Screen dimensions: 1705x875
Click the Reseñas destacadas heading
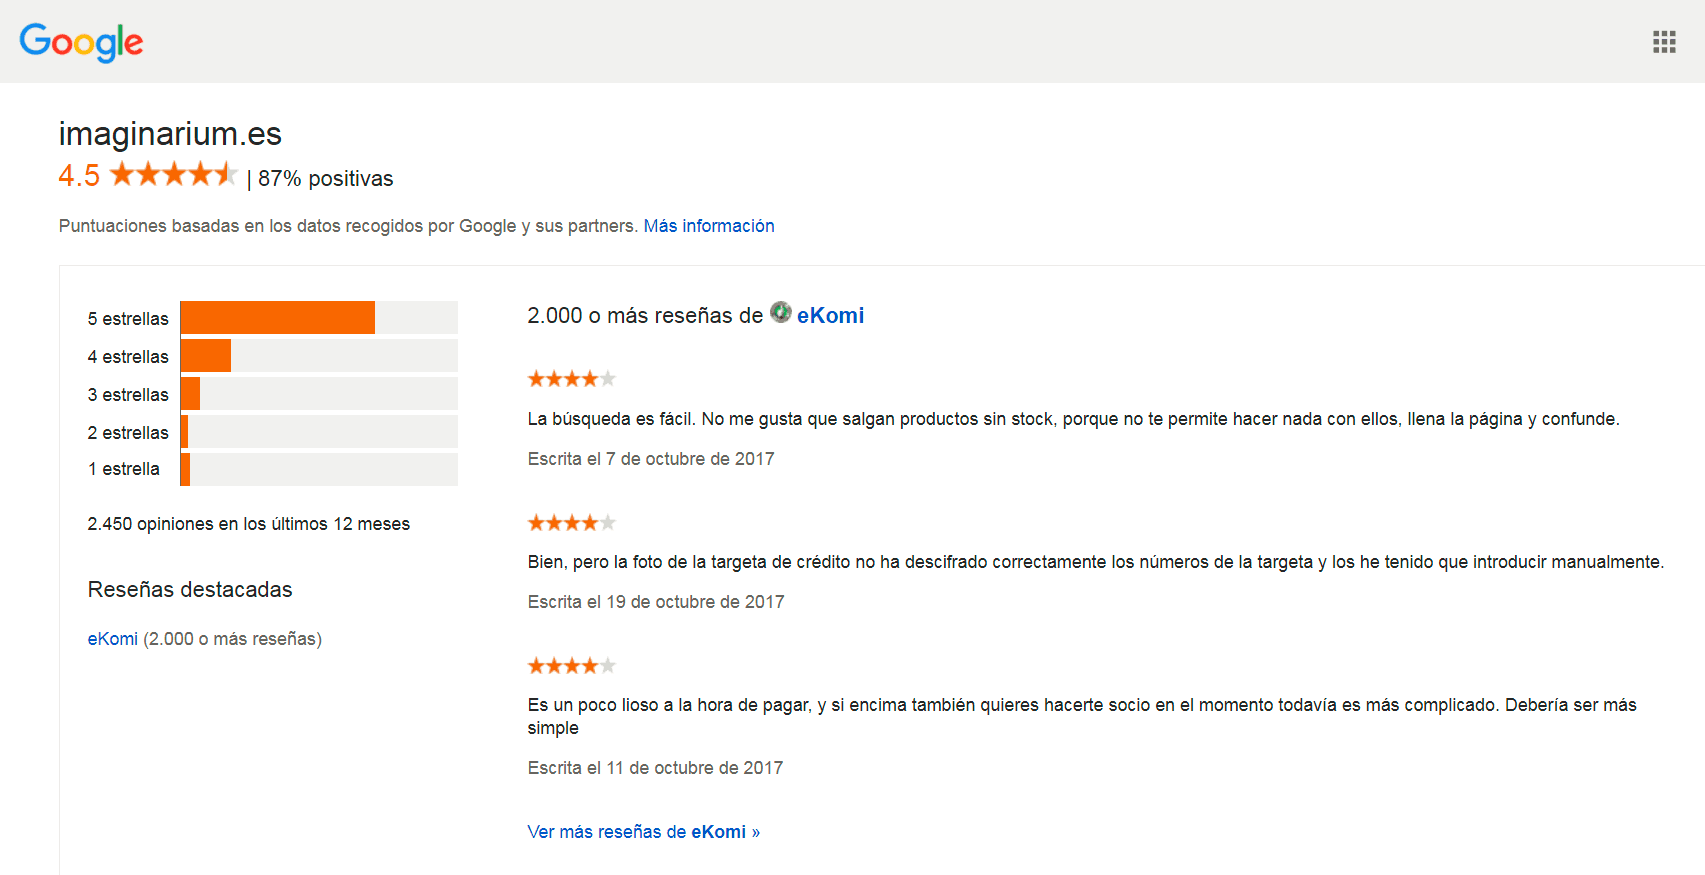pyautogui.click(x=190, y=590)
